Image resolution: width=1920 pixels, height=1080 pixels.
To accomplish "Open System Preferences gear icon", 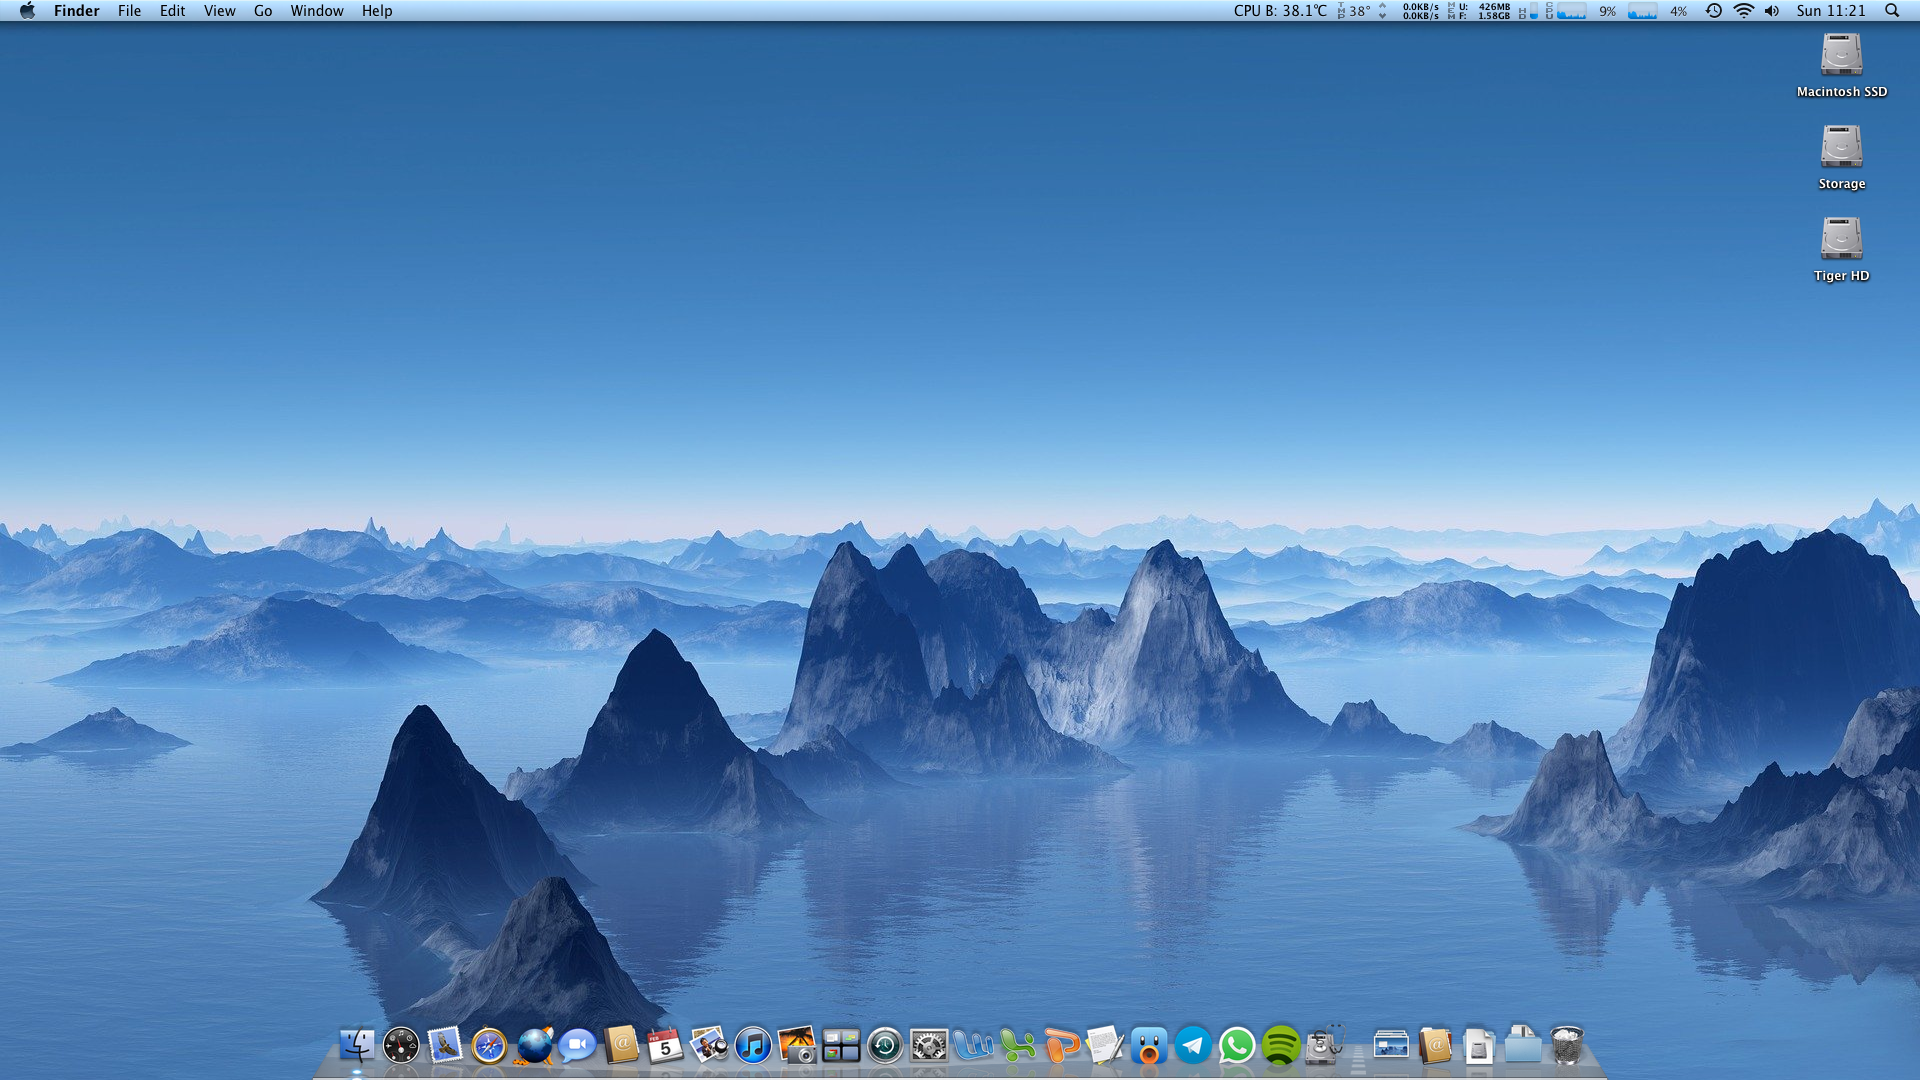I will click(929, 1046).
